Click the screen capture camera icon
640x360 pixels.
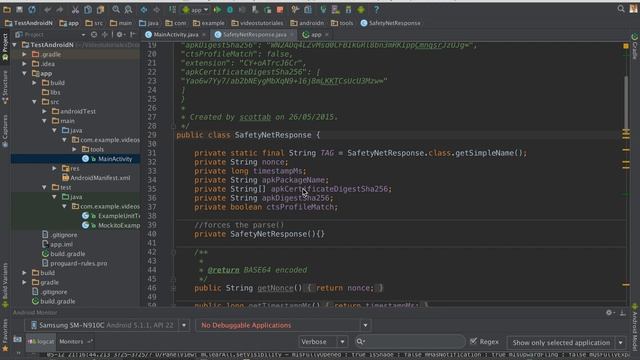[17, 339]
